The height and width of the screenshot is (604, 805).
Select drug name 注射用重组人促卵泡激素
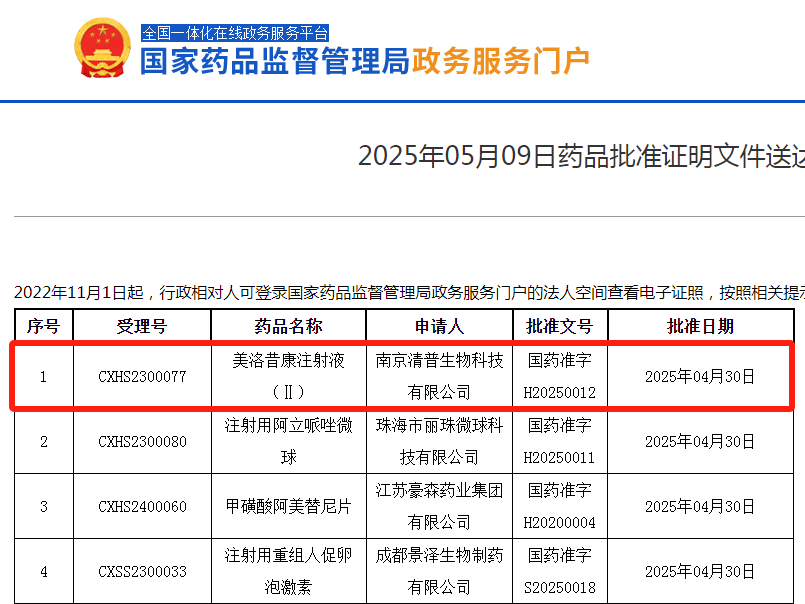[x=289, y=572]
